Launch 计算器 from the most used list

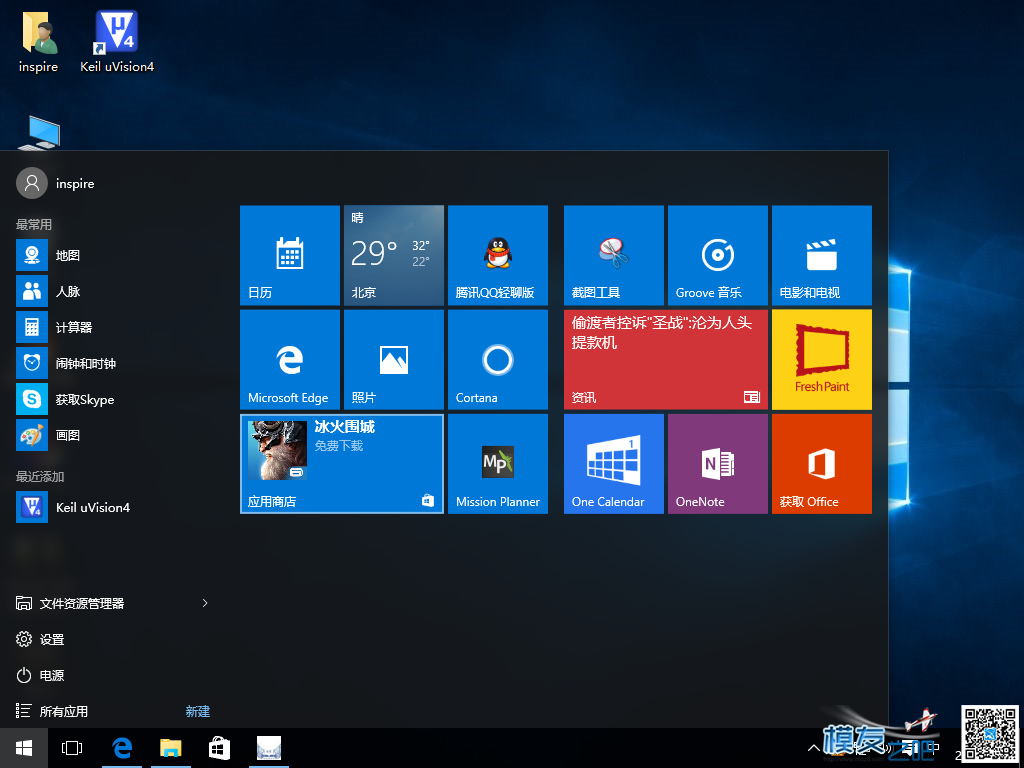pyautogui.click(x=112, y=327)
